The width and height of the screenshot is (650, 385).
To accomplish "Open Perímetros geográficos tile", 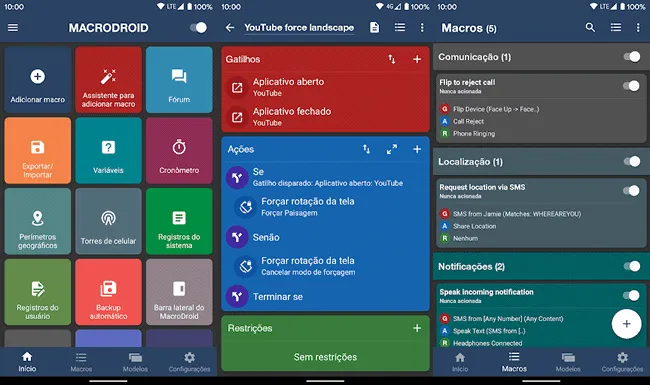I will (38, 221).
